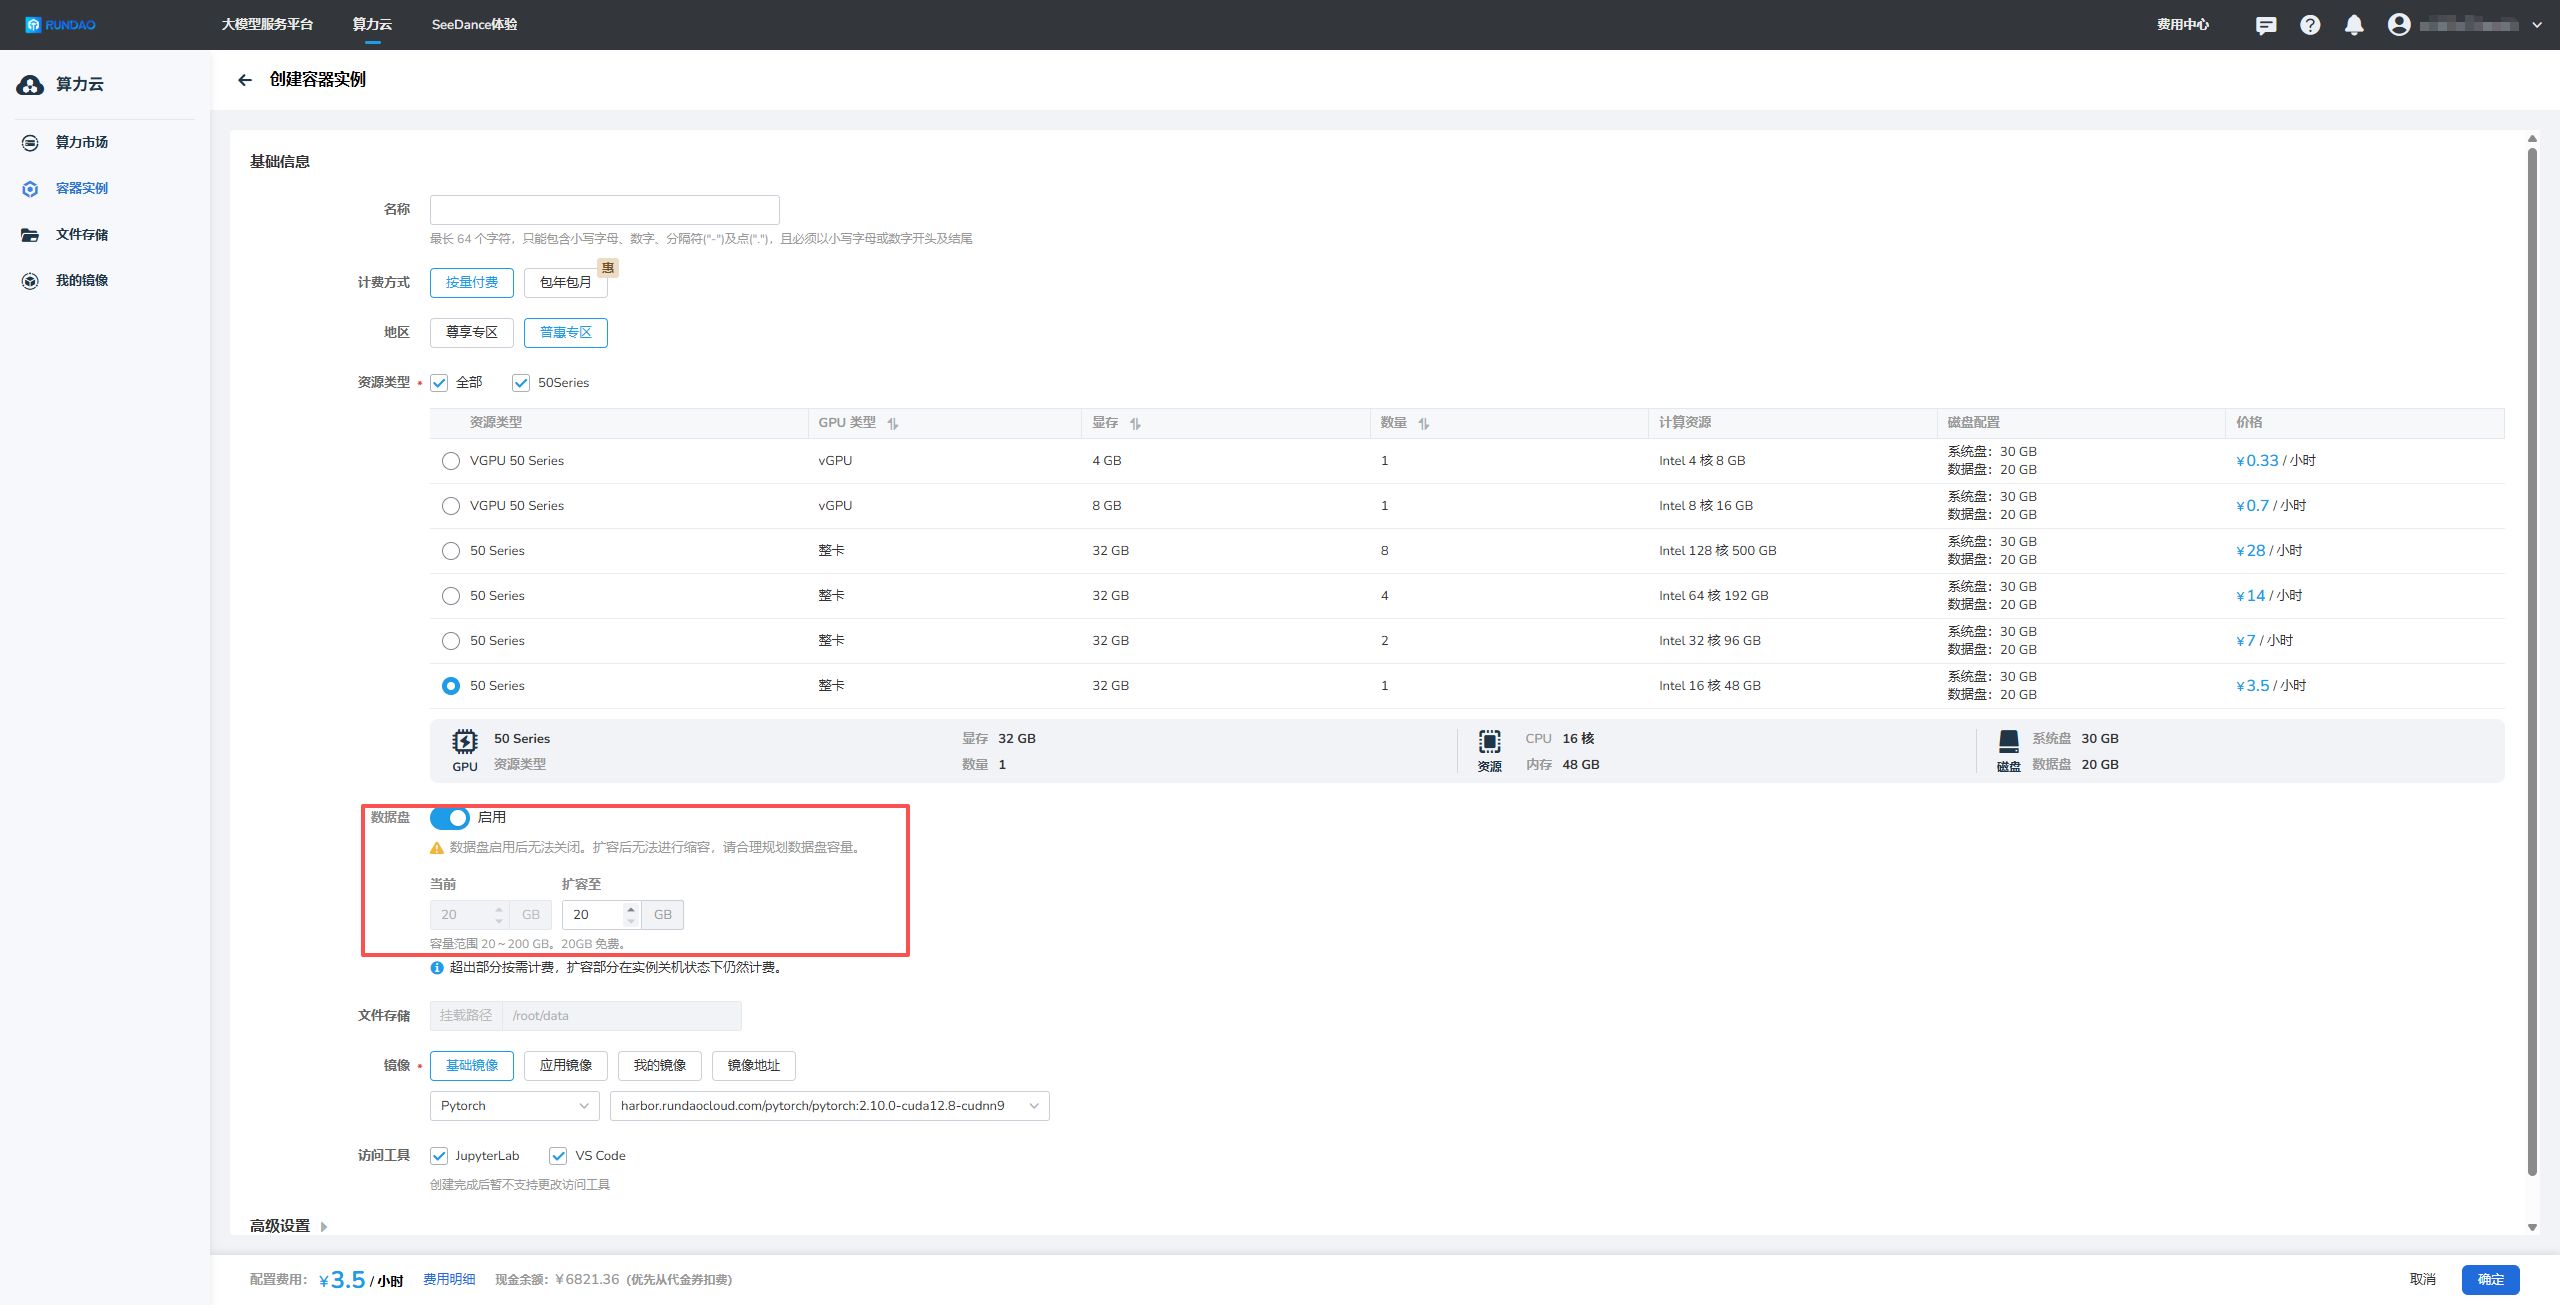Click the vertical scrollbar of the form

point(2532,660)
